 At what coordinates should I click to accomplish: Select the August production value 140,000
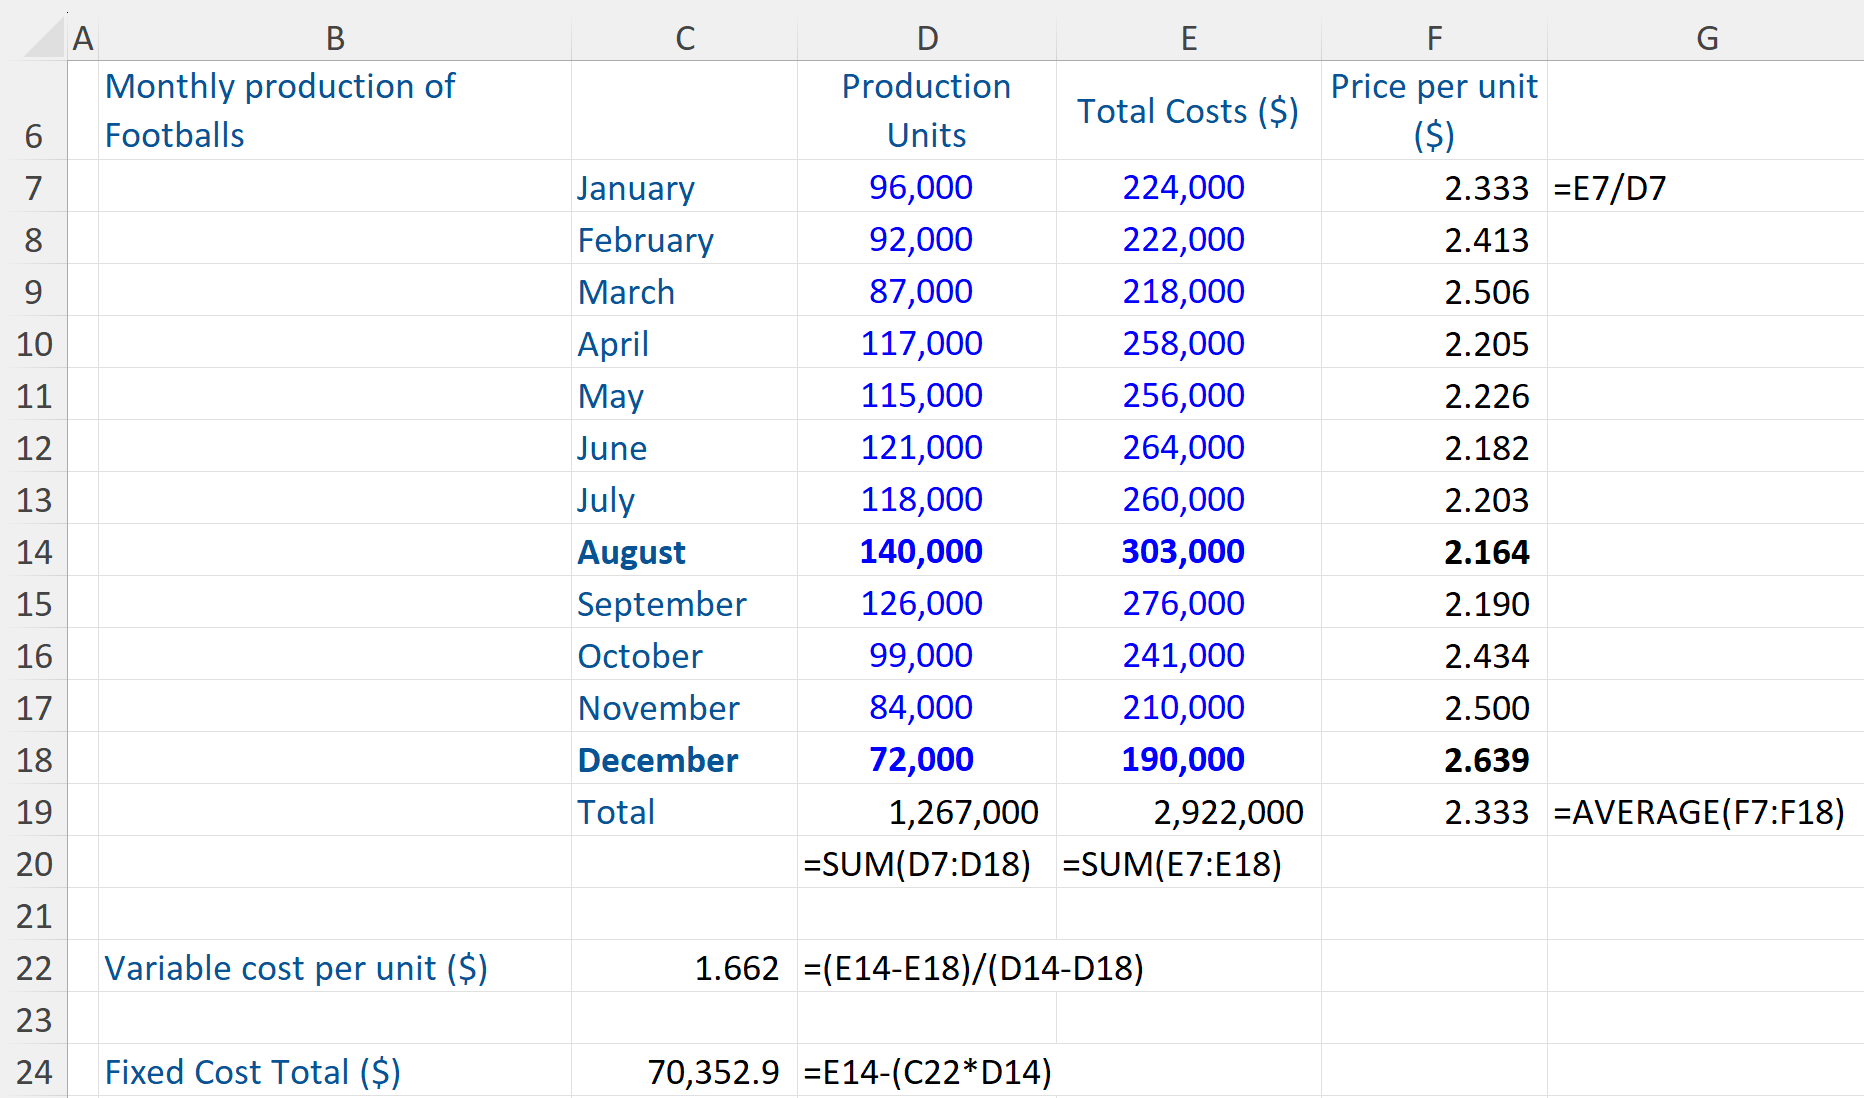coord(920,551)
